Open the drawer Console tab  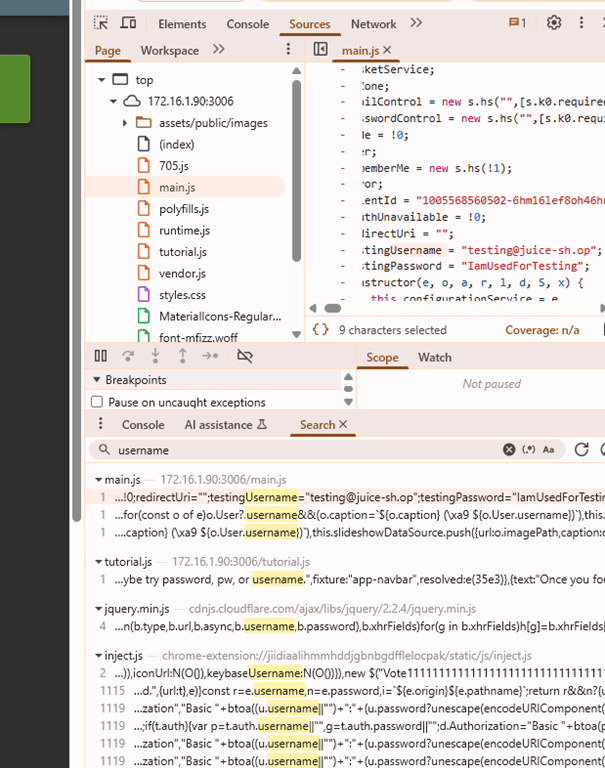143,425
